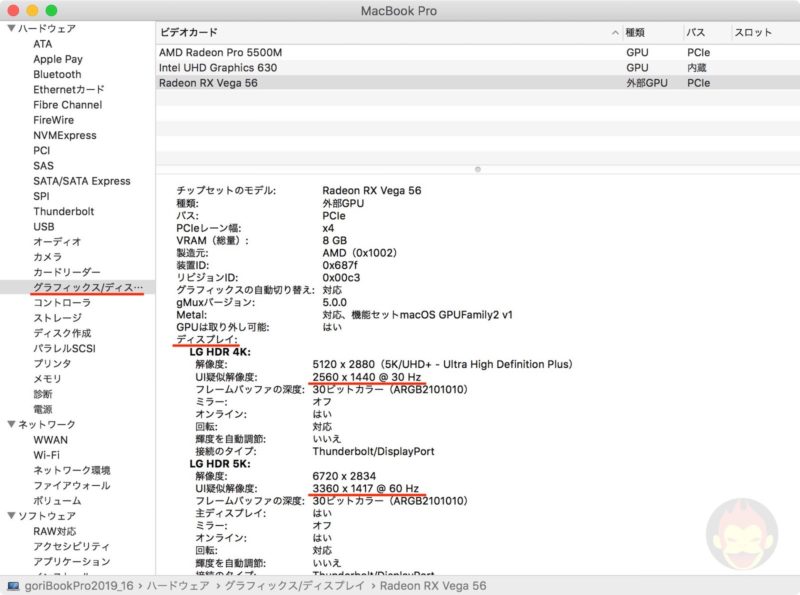This screenshot has width=800, height=595.
Task: Select Bluetooth in the hardware sidebar
Action: [55, 74]
